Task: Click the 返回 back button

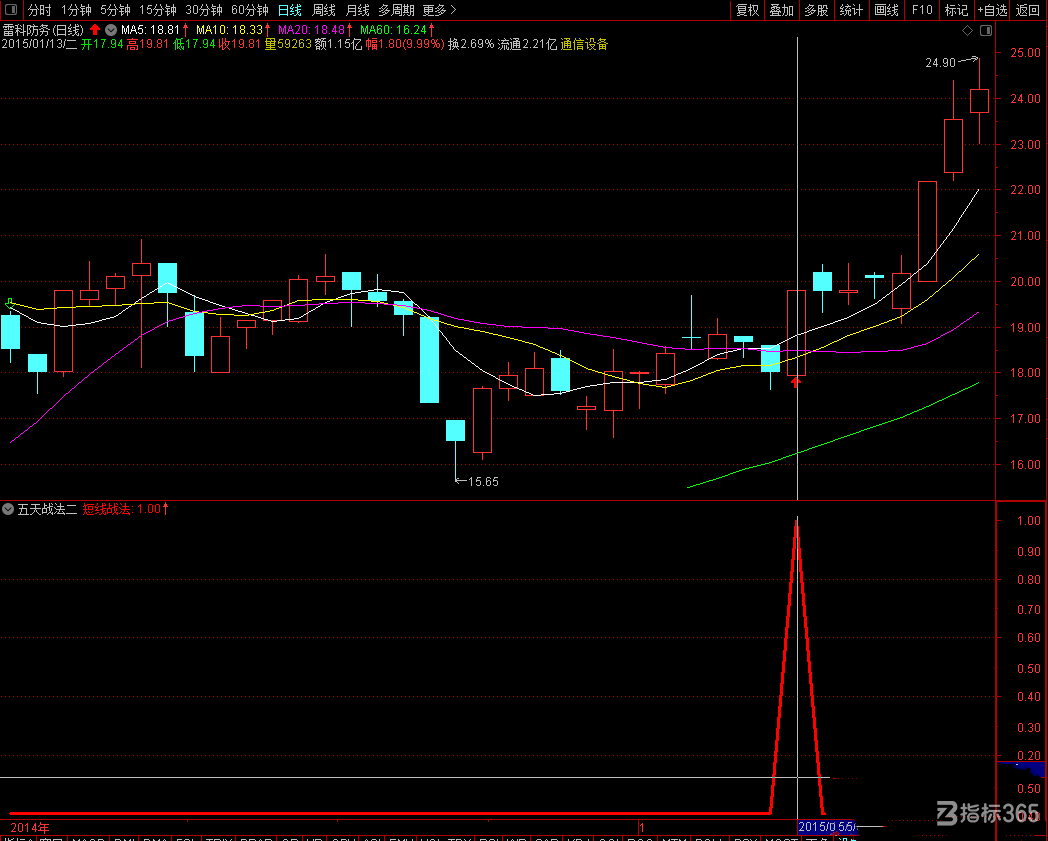Action: point(1028,10)
